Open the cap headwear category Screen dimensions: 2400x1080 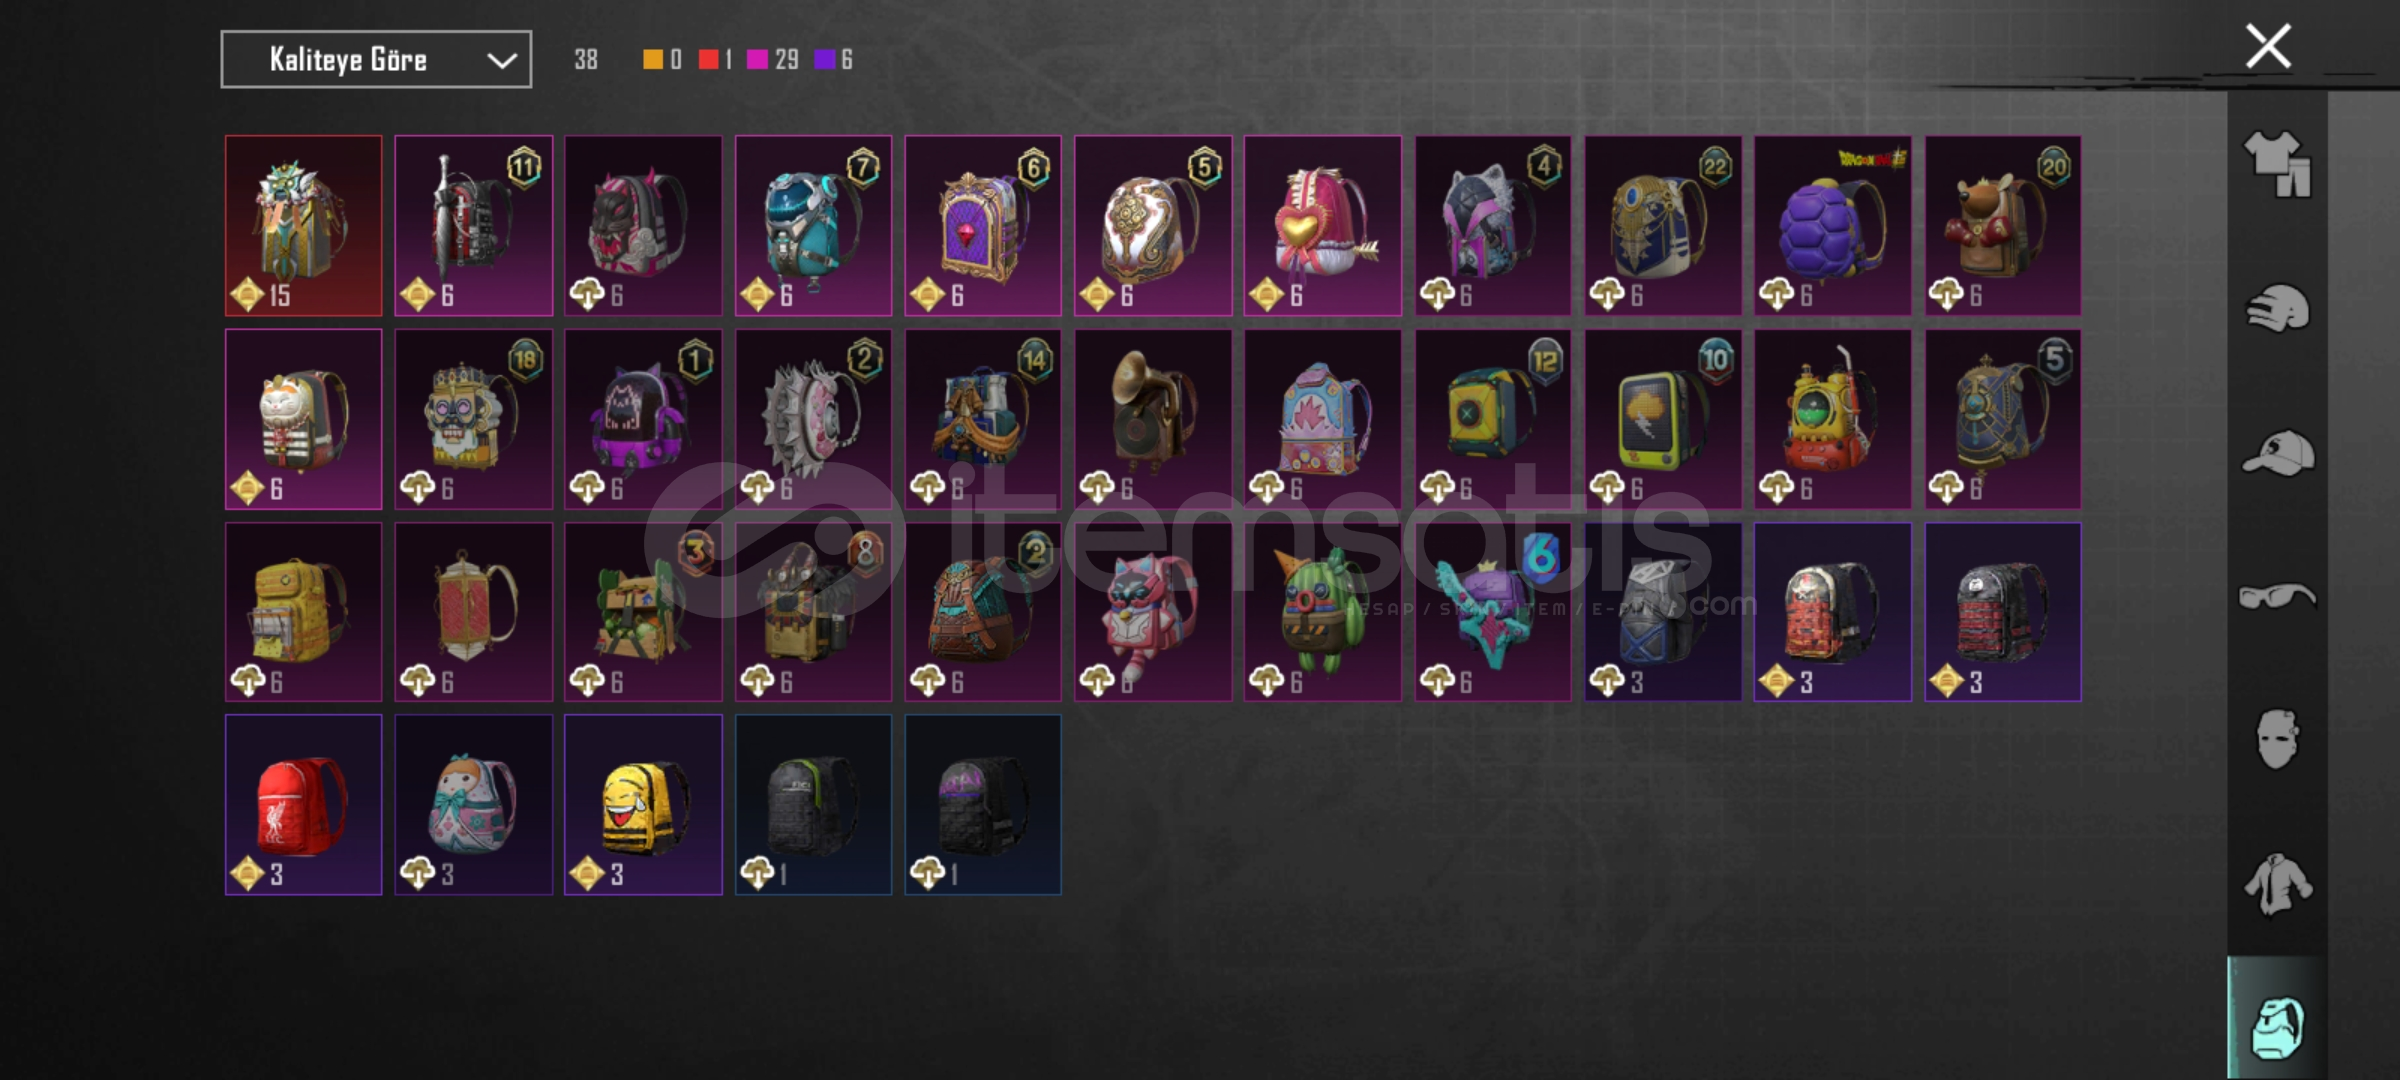click(2277, 452)
